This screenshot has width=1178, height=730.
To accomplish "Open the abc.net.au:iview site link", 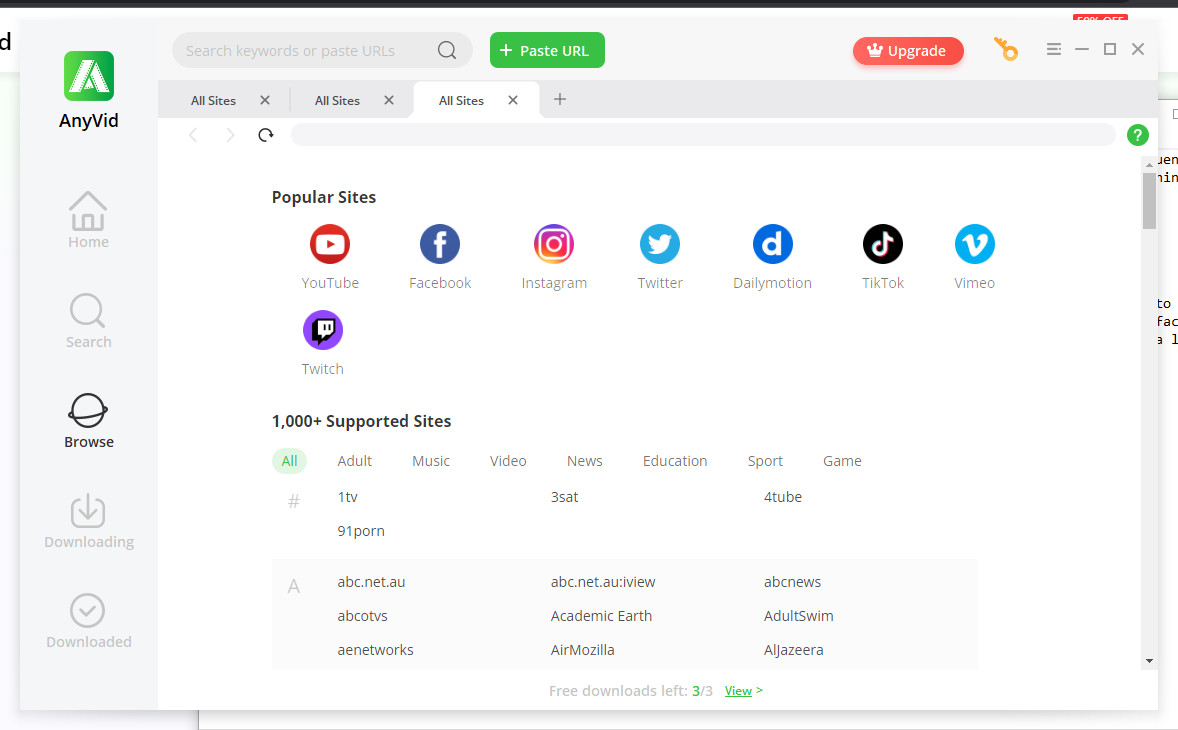I will (603, 582).
